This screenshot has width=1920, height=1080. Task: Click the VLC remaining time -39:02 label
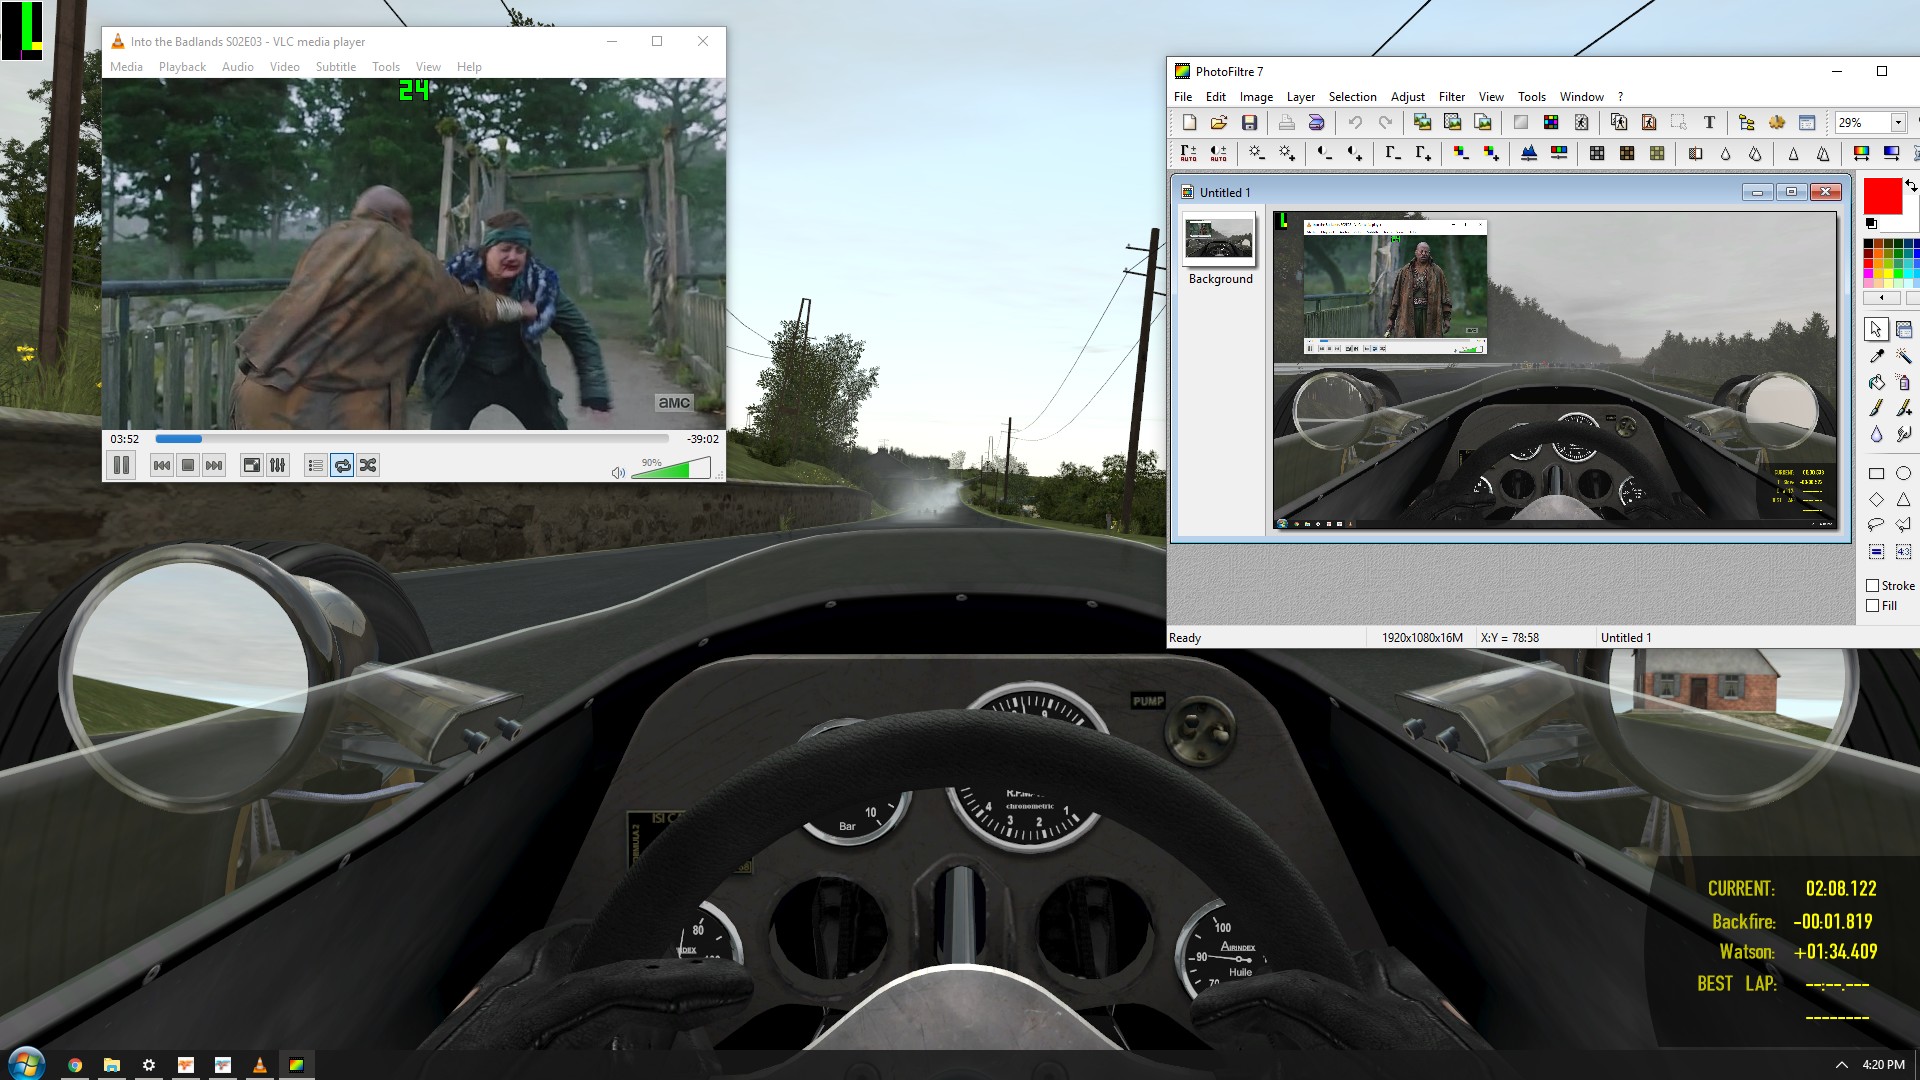702,439
